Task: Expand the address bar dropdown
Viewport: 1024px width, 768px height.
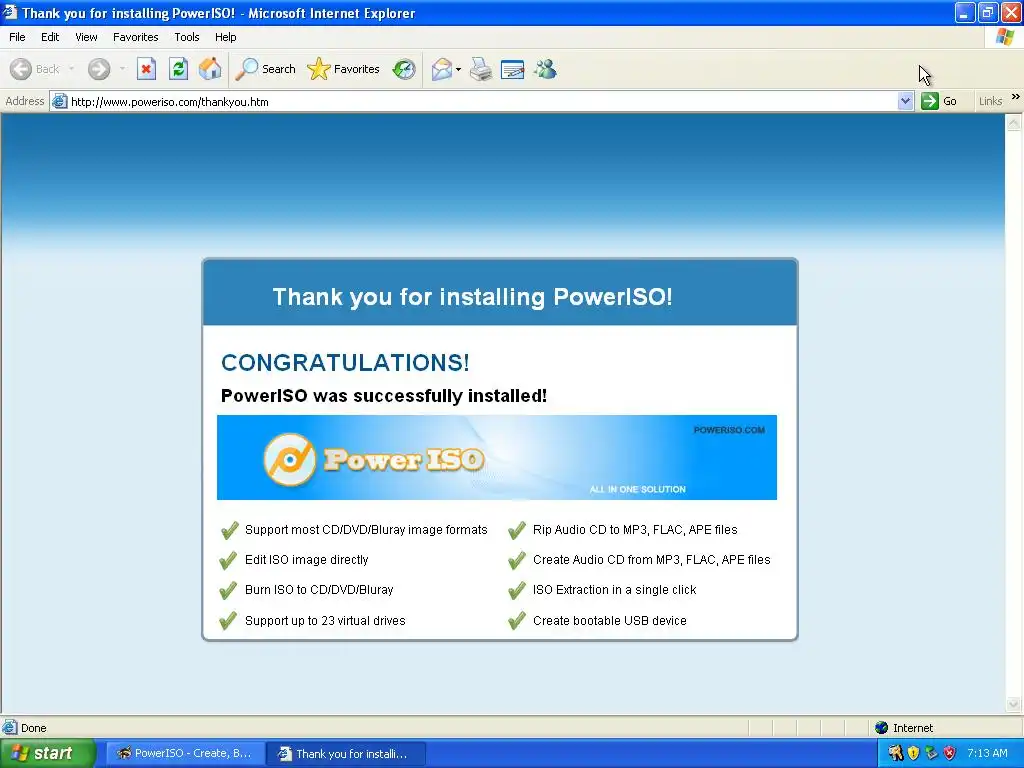Action: tap(905, 101)
